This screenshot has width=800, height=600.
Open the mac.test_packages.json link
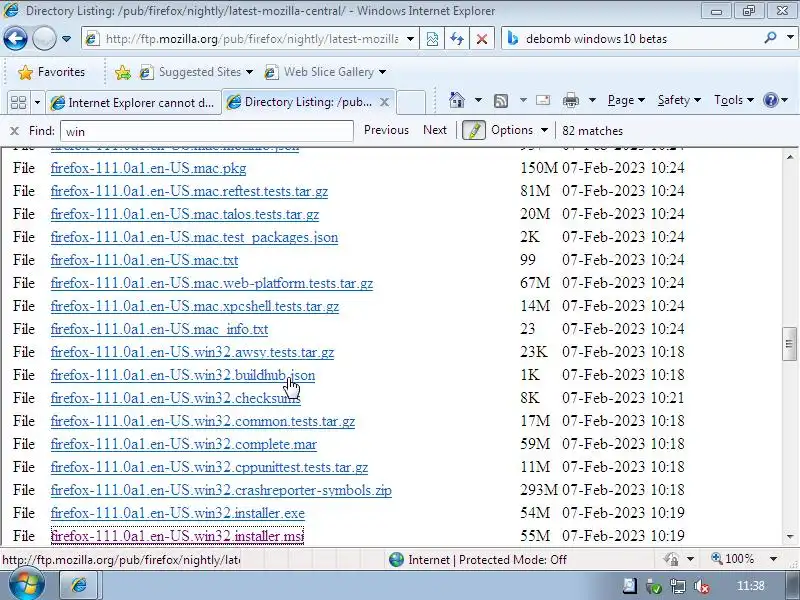(194, 237)
